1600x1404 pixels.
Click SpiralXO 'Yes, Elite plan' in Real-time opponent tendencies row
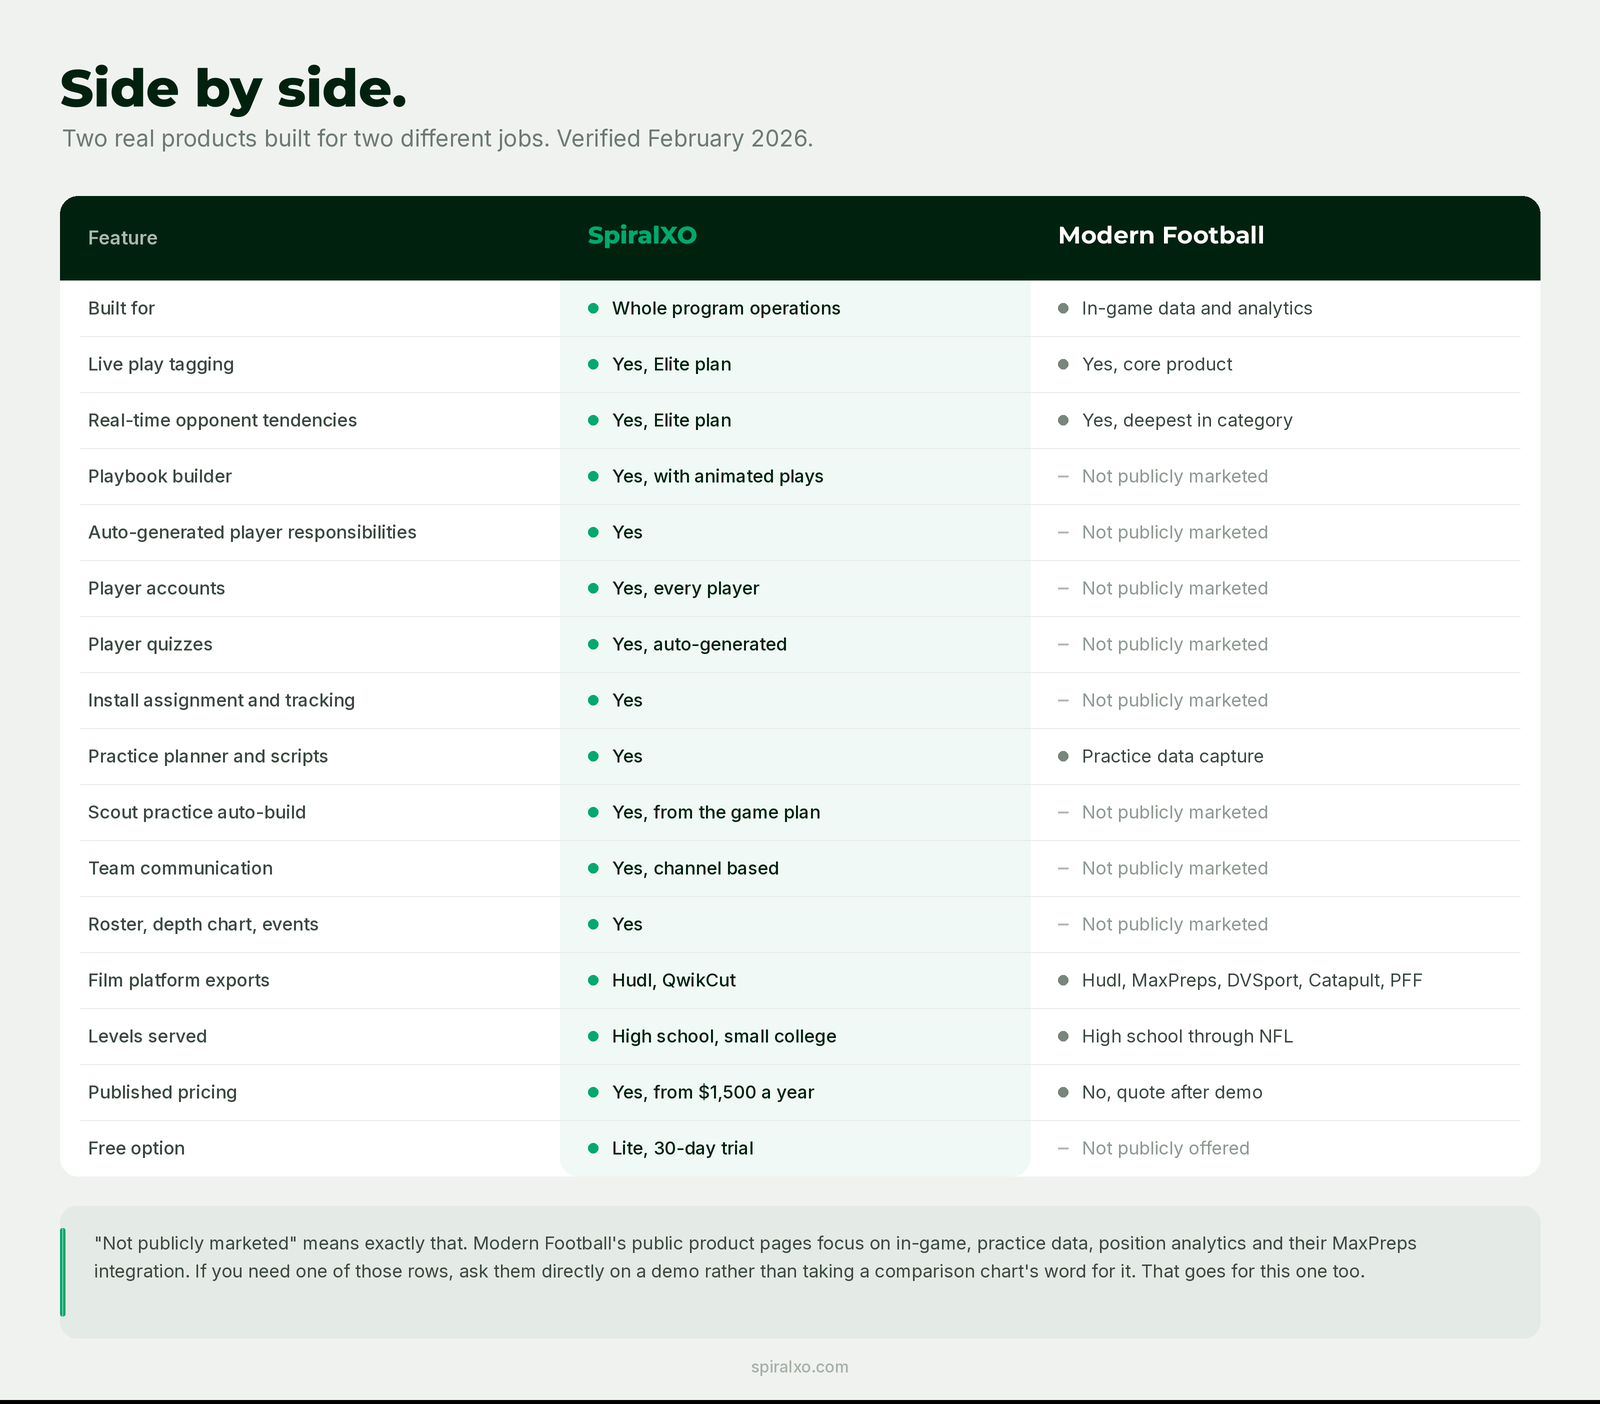pyautogui.click(x=671, y=420)
